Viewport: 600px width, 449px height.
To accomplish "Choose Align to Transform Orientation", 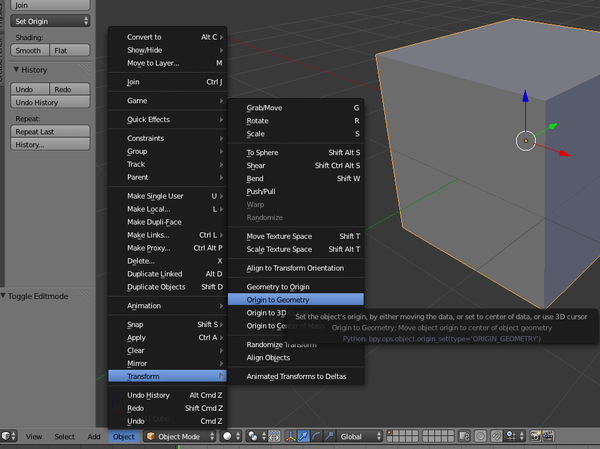I will (296, 268).
